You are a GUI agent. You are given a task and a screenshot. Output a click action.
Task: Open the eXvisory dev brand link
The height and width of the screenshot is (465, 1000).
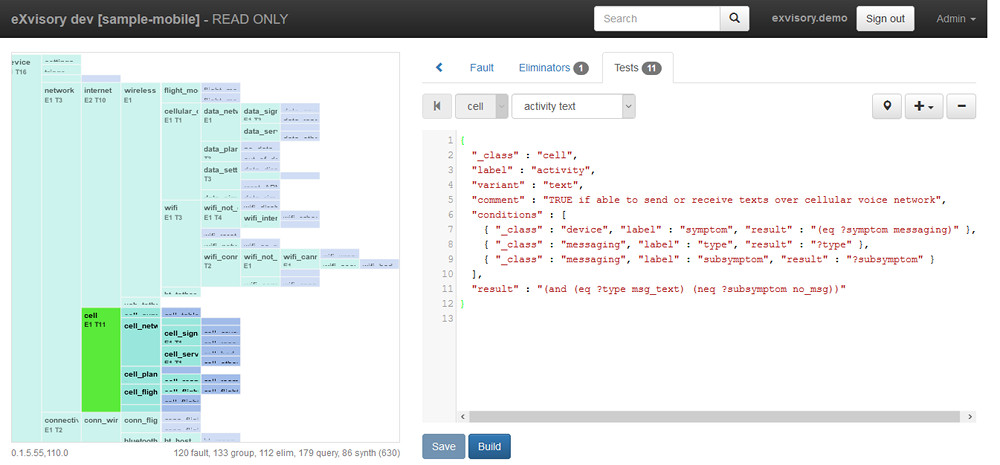(x=149, y=18)
